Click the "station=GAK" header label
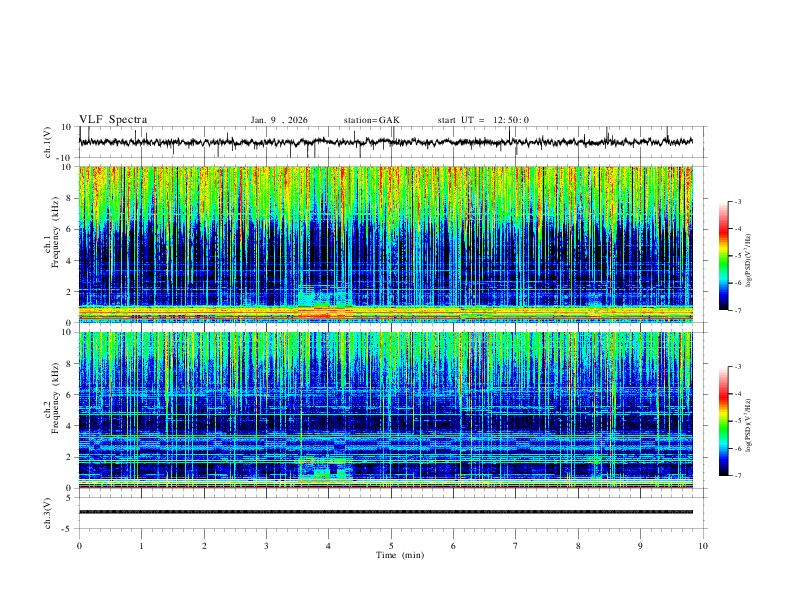This screenshot has width=792, height=612. point(371,120)
